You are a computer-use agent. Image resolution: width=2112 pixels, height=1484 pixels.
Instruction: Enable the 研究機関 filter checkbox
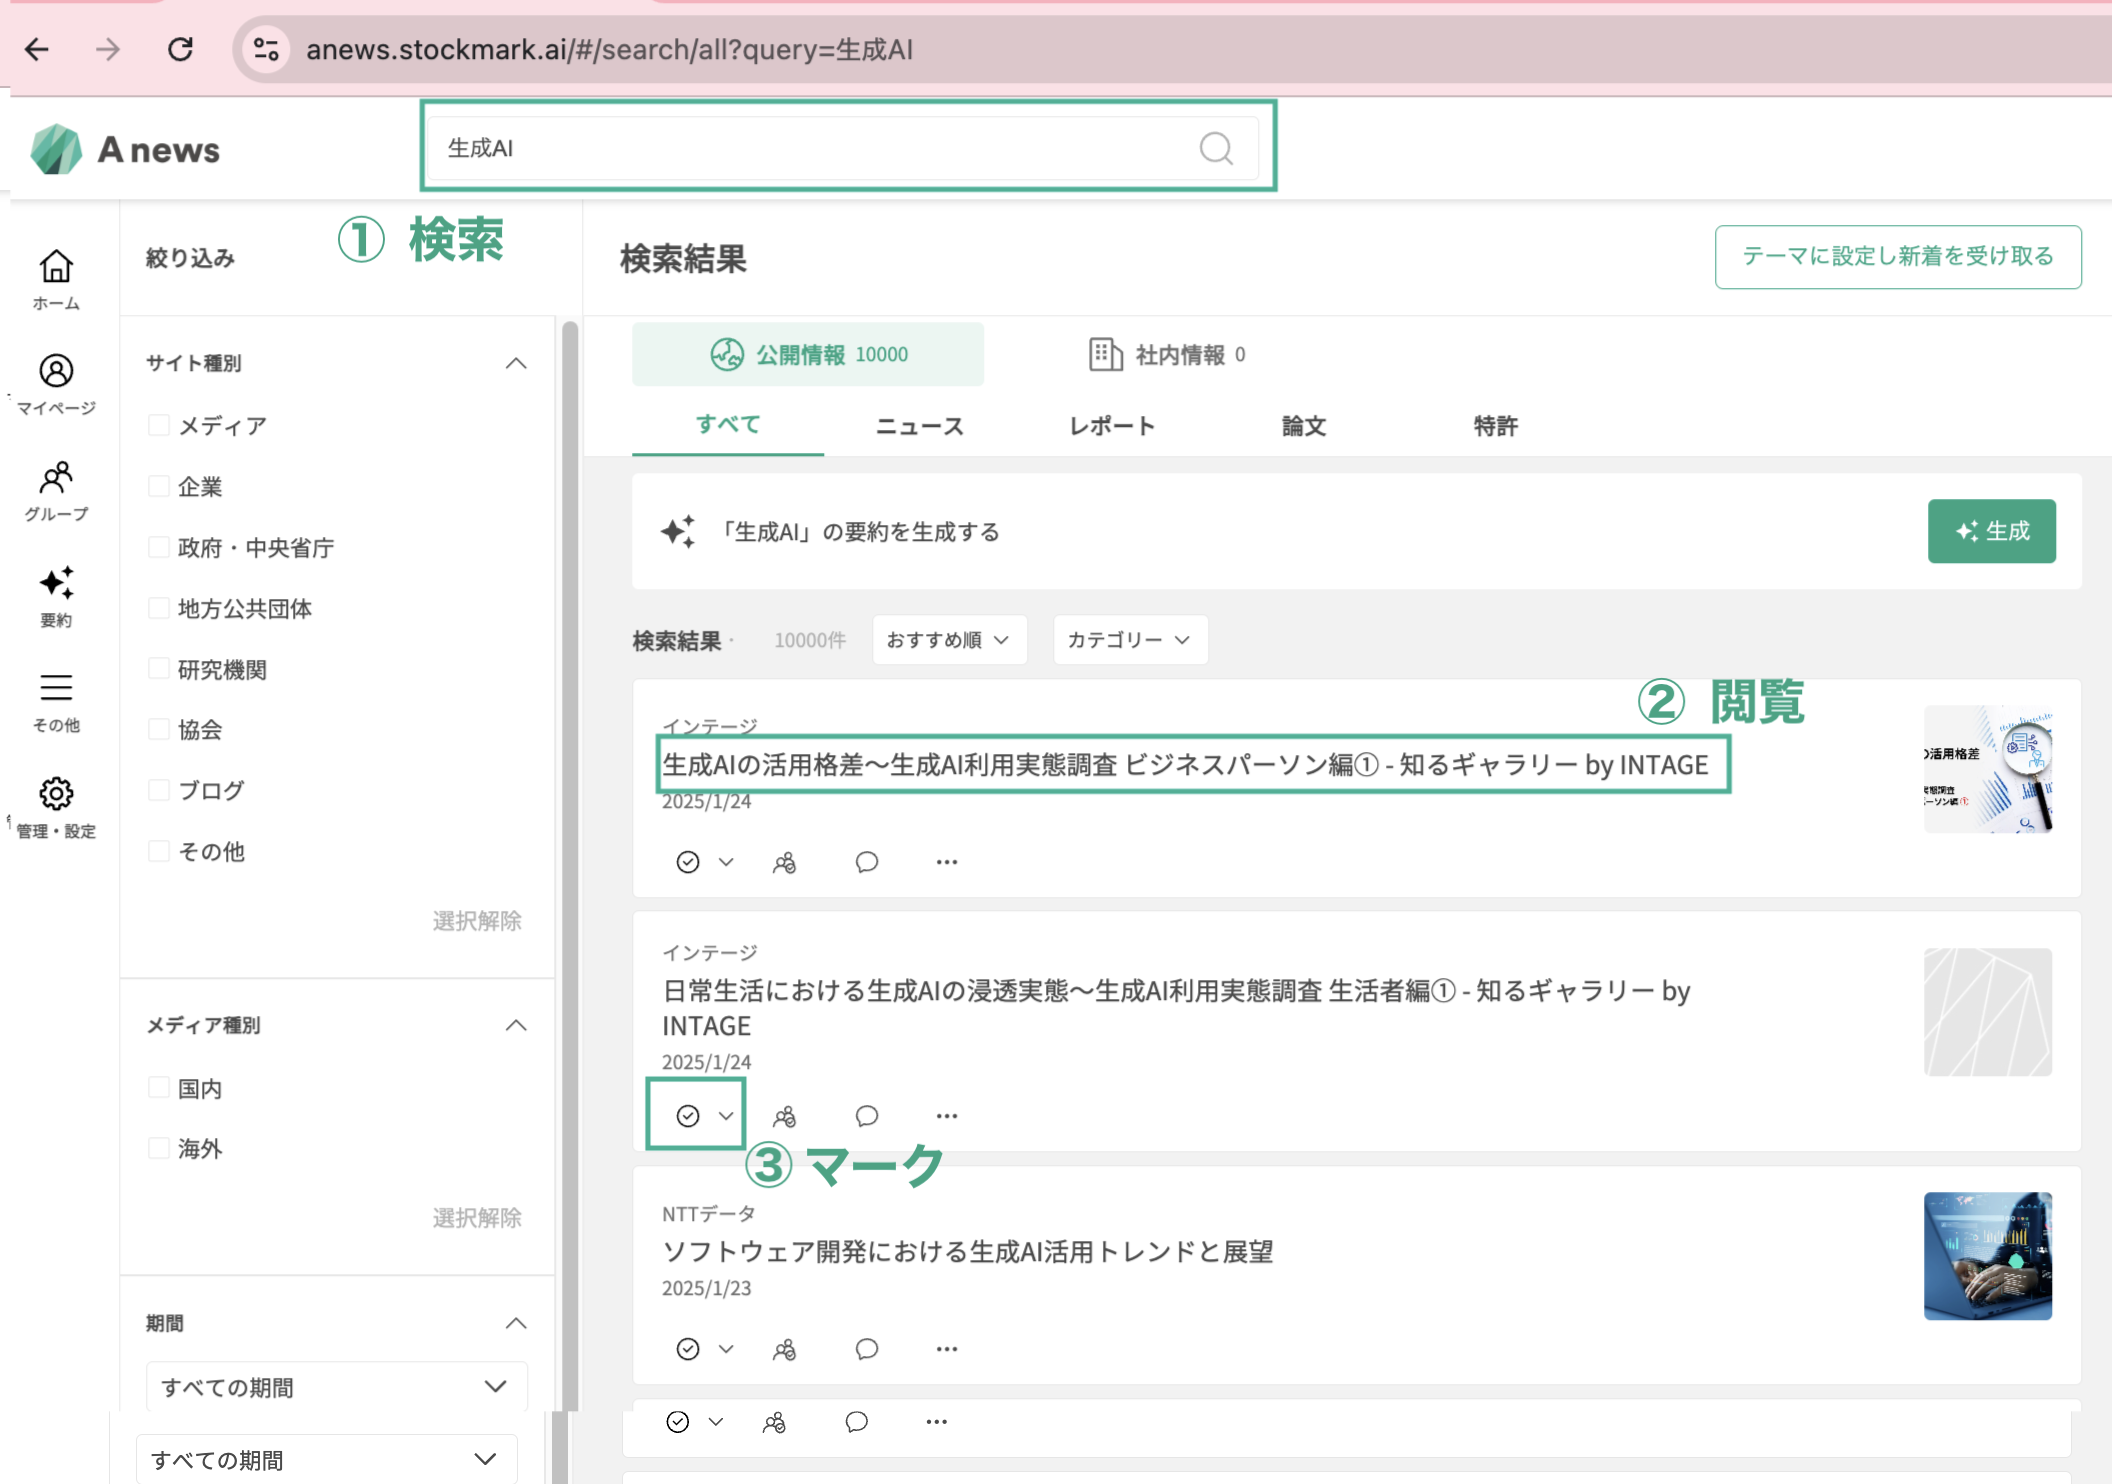159,669
